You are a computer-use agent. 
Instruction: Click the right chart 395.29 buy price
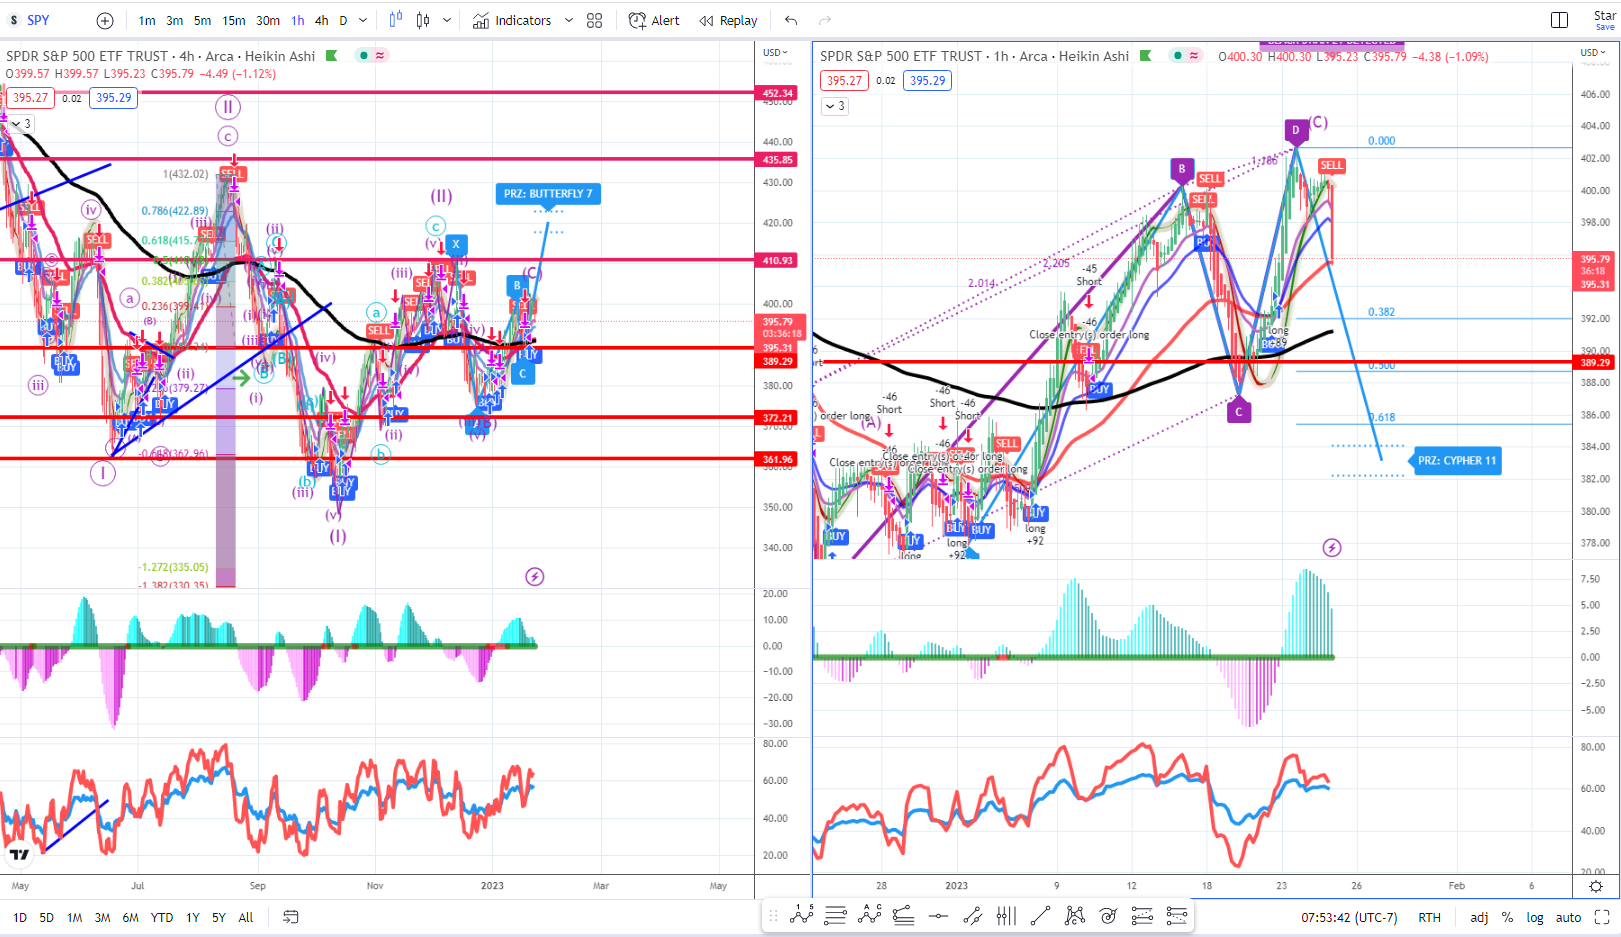click(x=927, y=81)
